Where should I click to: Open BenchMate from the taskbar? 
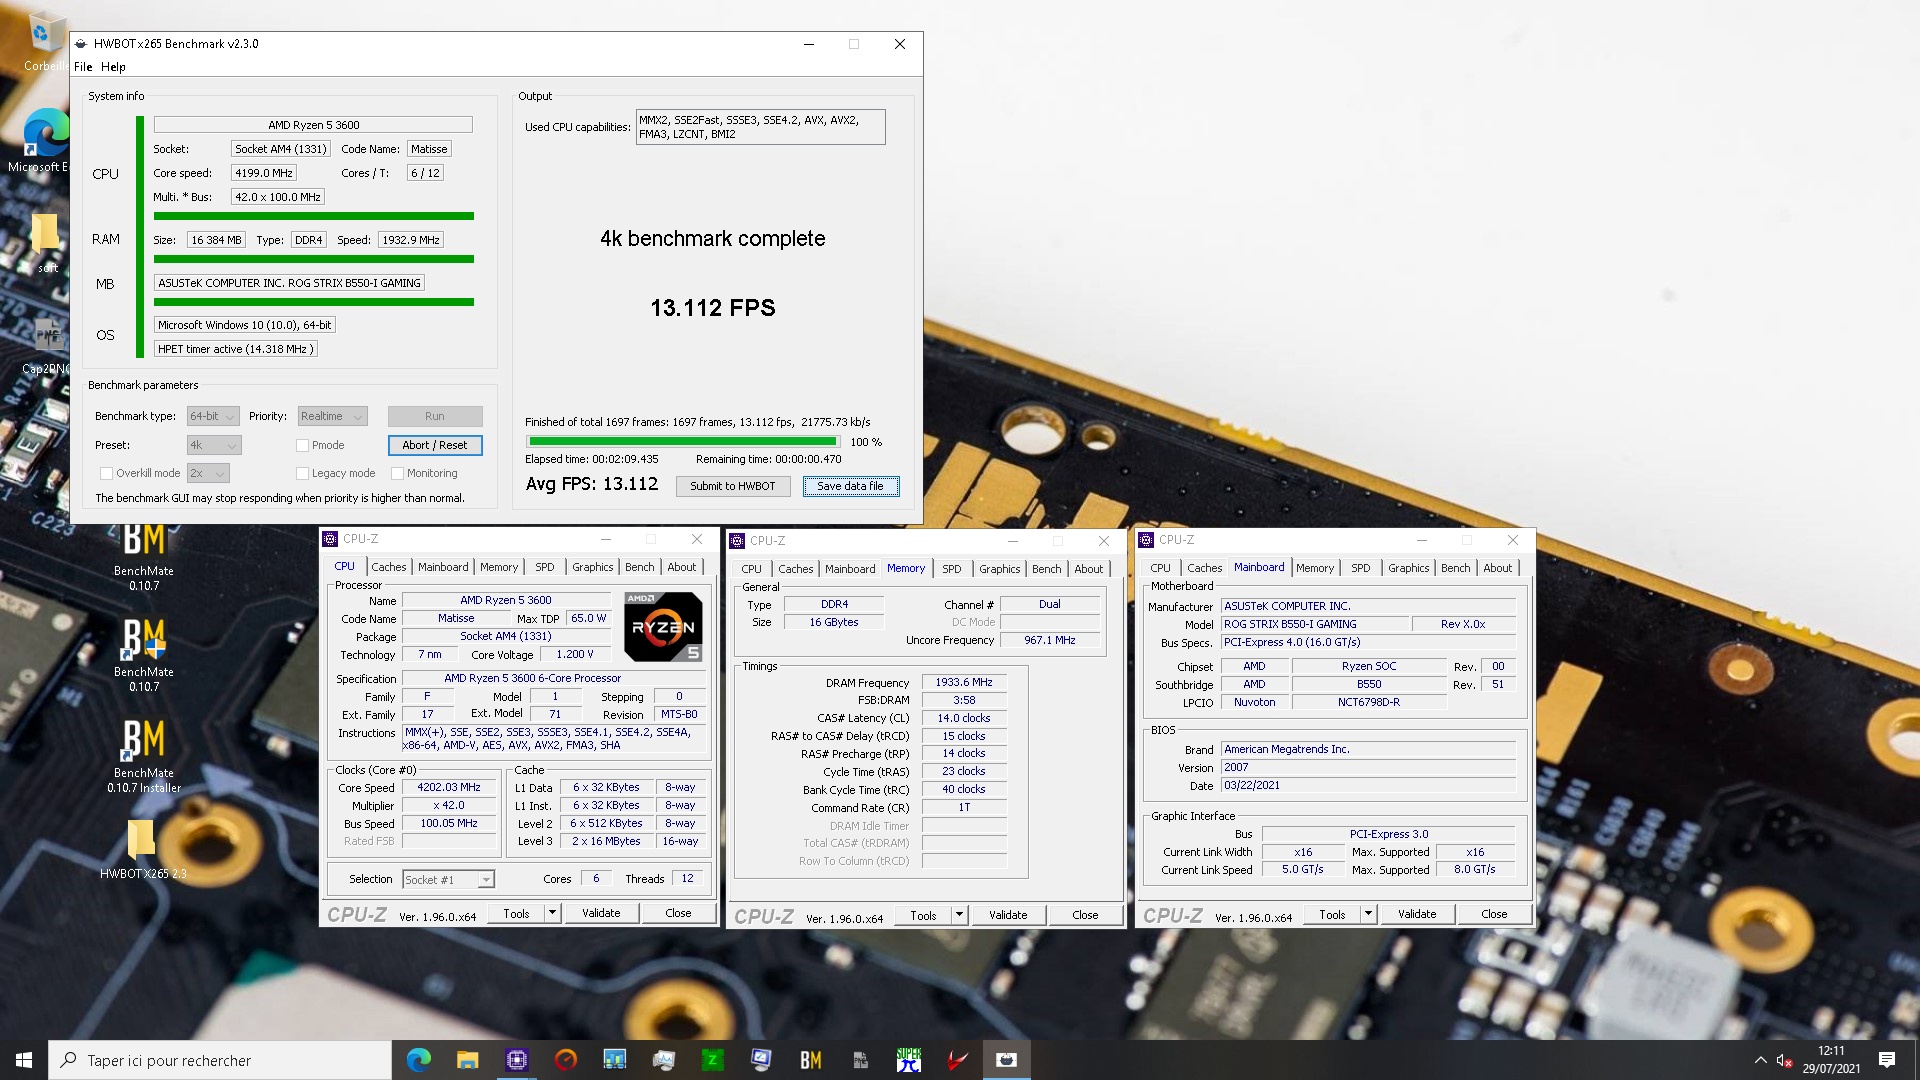[x=810, y=1060]
